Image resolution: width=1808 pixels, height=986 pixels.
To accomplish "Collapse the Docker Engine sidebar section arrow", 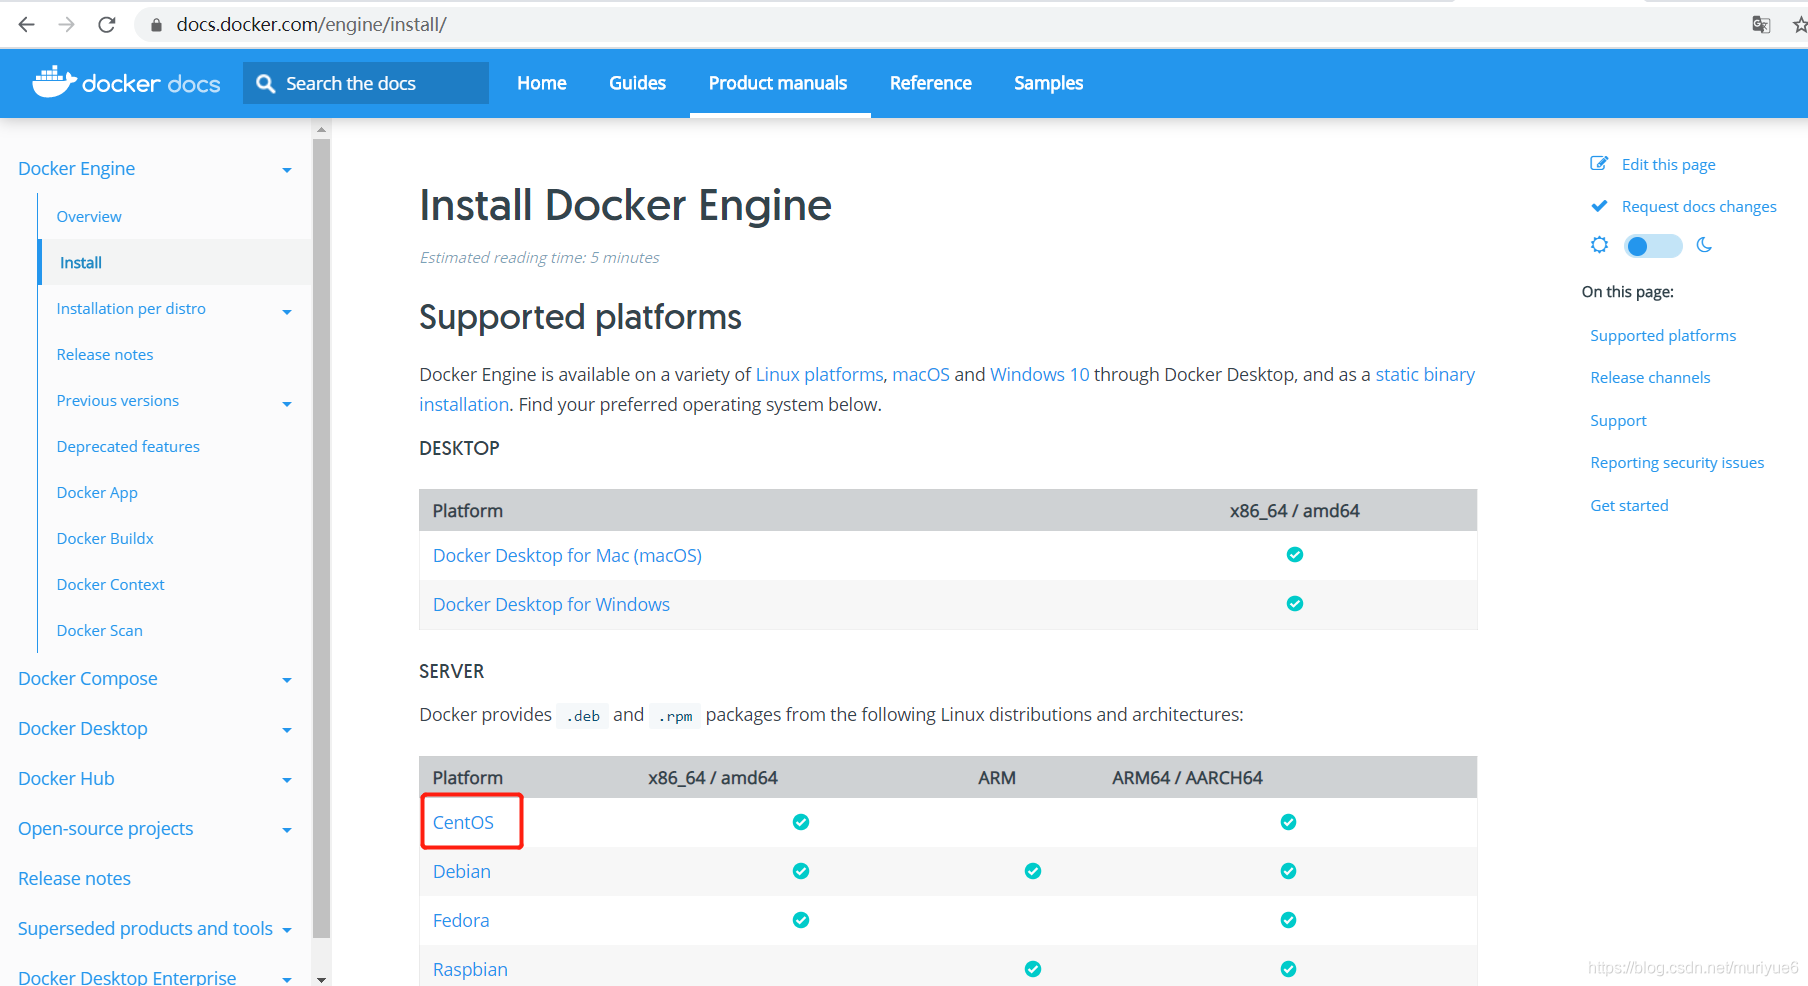I will [287, 170].
